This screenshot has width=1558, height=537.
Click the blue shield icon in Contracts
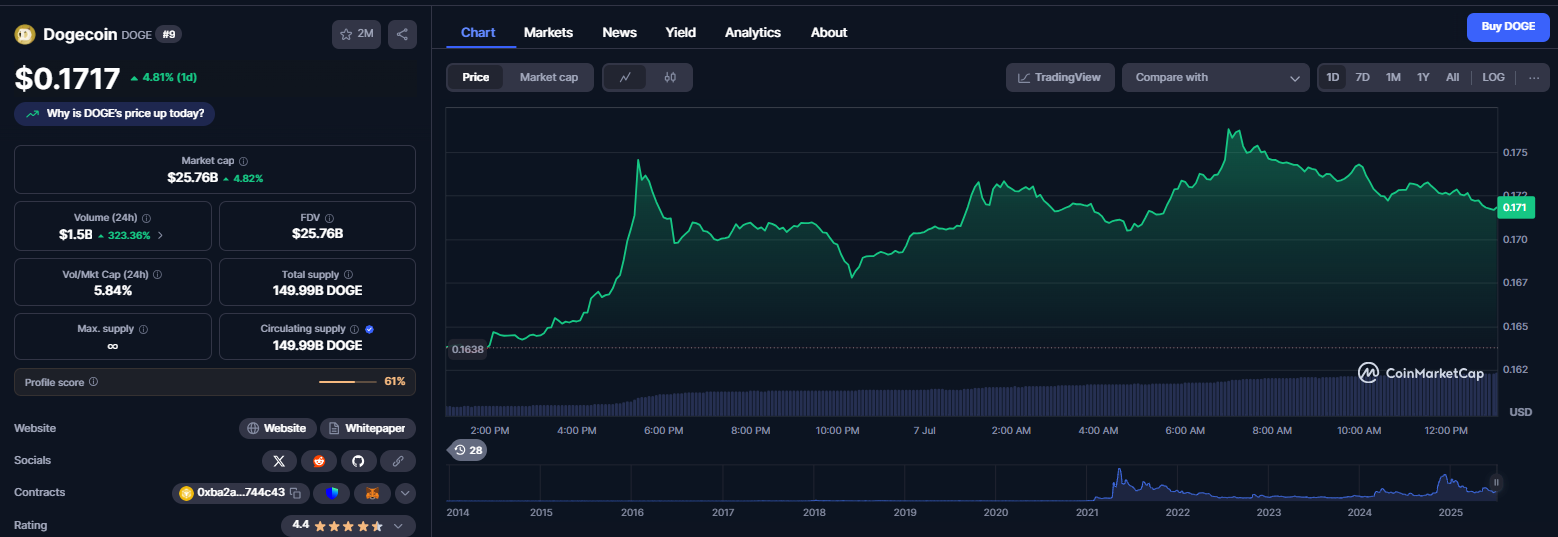pos(332,493)
